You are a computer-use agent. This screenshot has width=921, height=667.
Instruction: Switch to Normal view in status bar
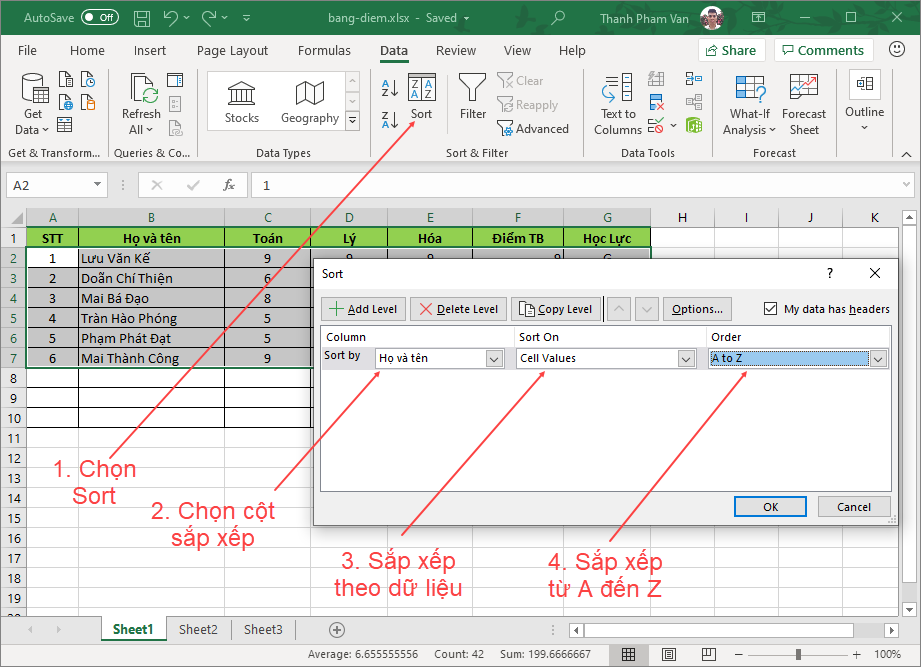[x=628, y=654]
